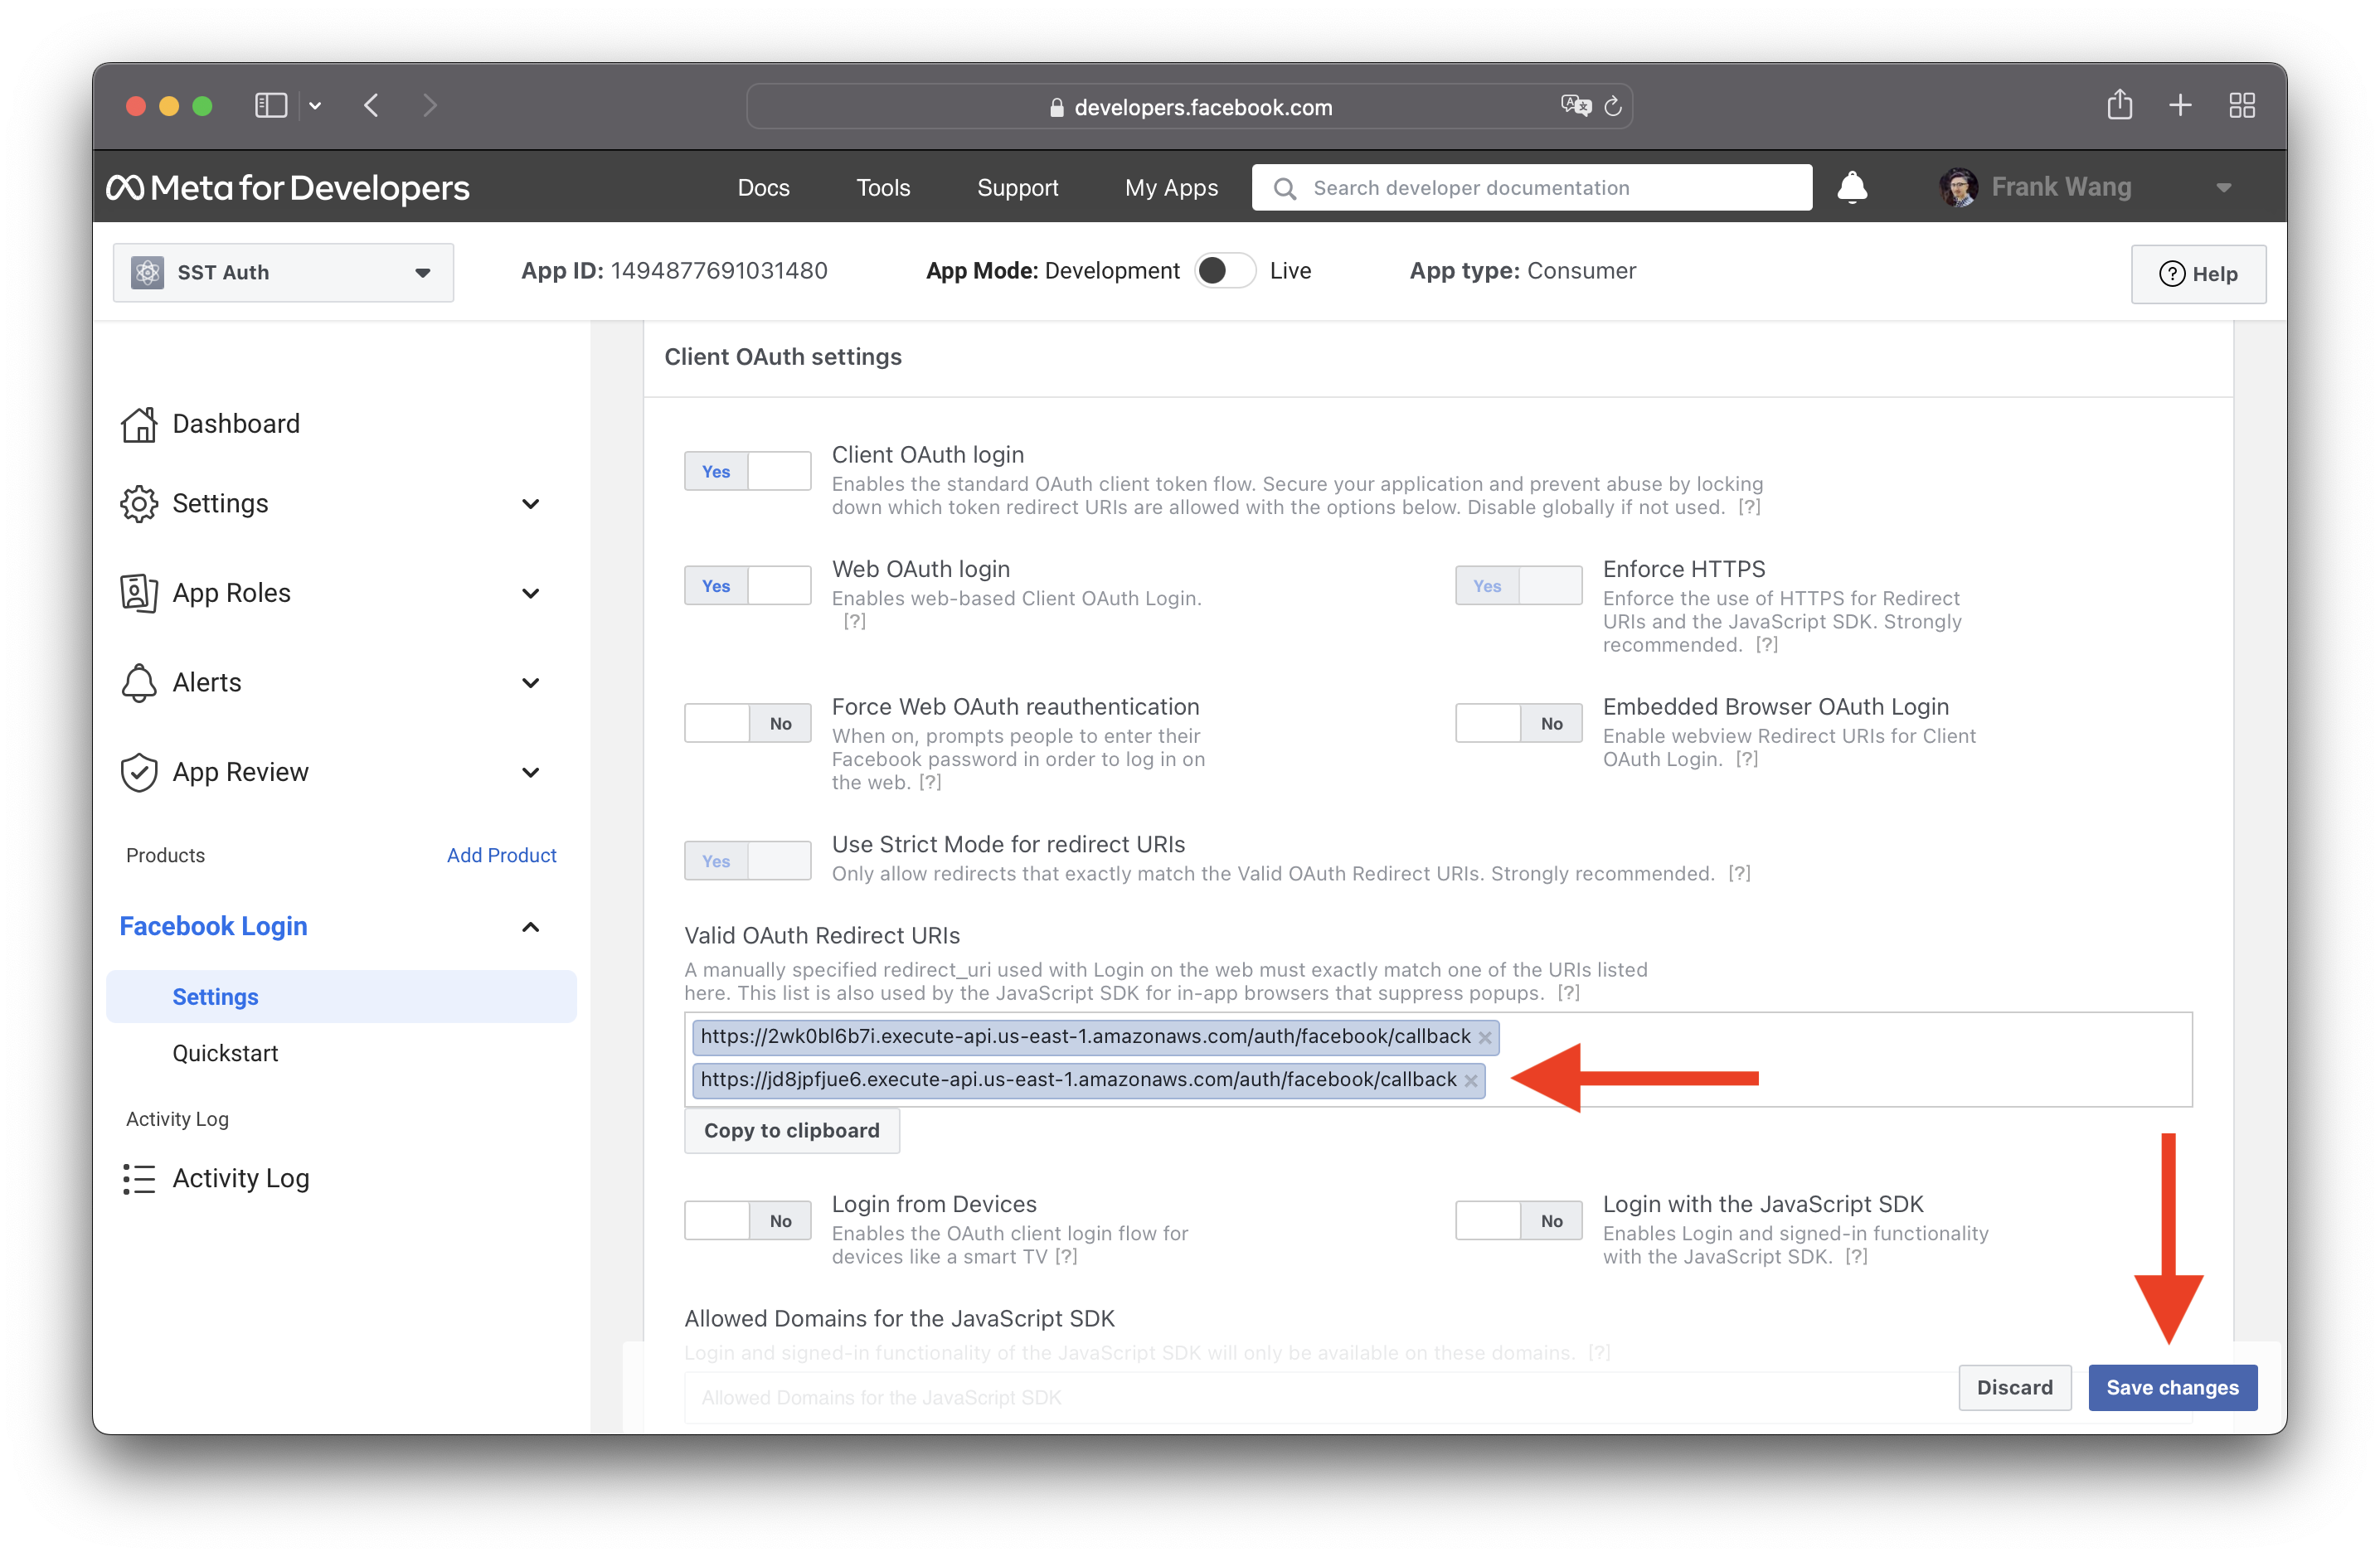This screenshot has width=2380, height=1557.
Task: Click the App Roles badge icon
Action: click(139, 593)
